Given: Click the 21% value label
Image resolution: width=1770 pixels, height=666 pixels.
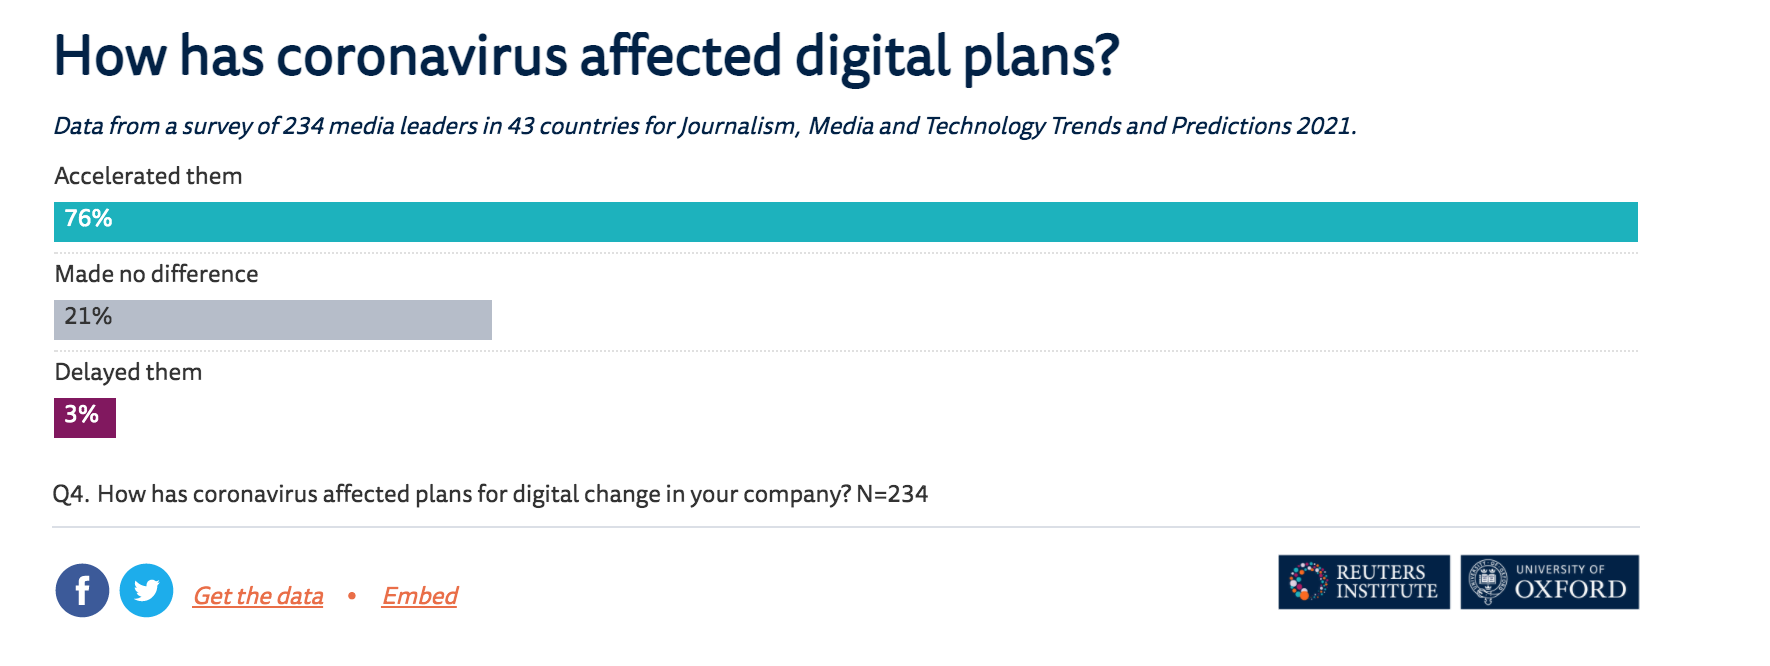Looking at the screenshot, I should click(88, 317).
